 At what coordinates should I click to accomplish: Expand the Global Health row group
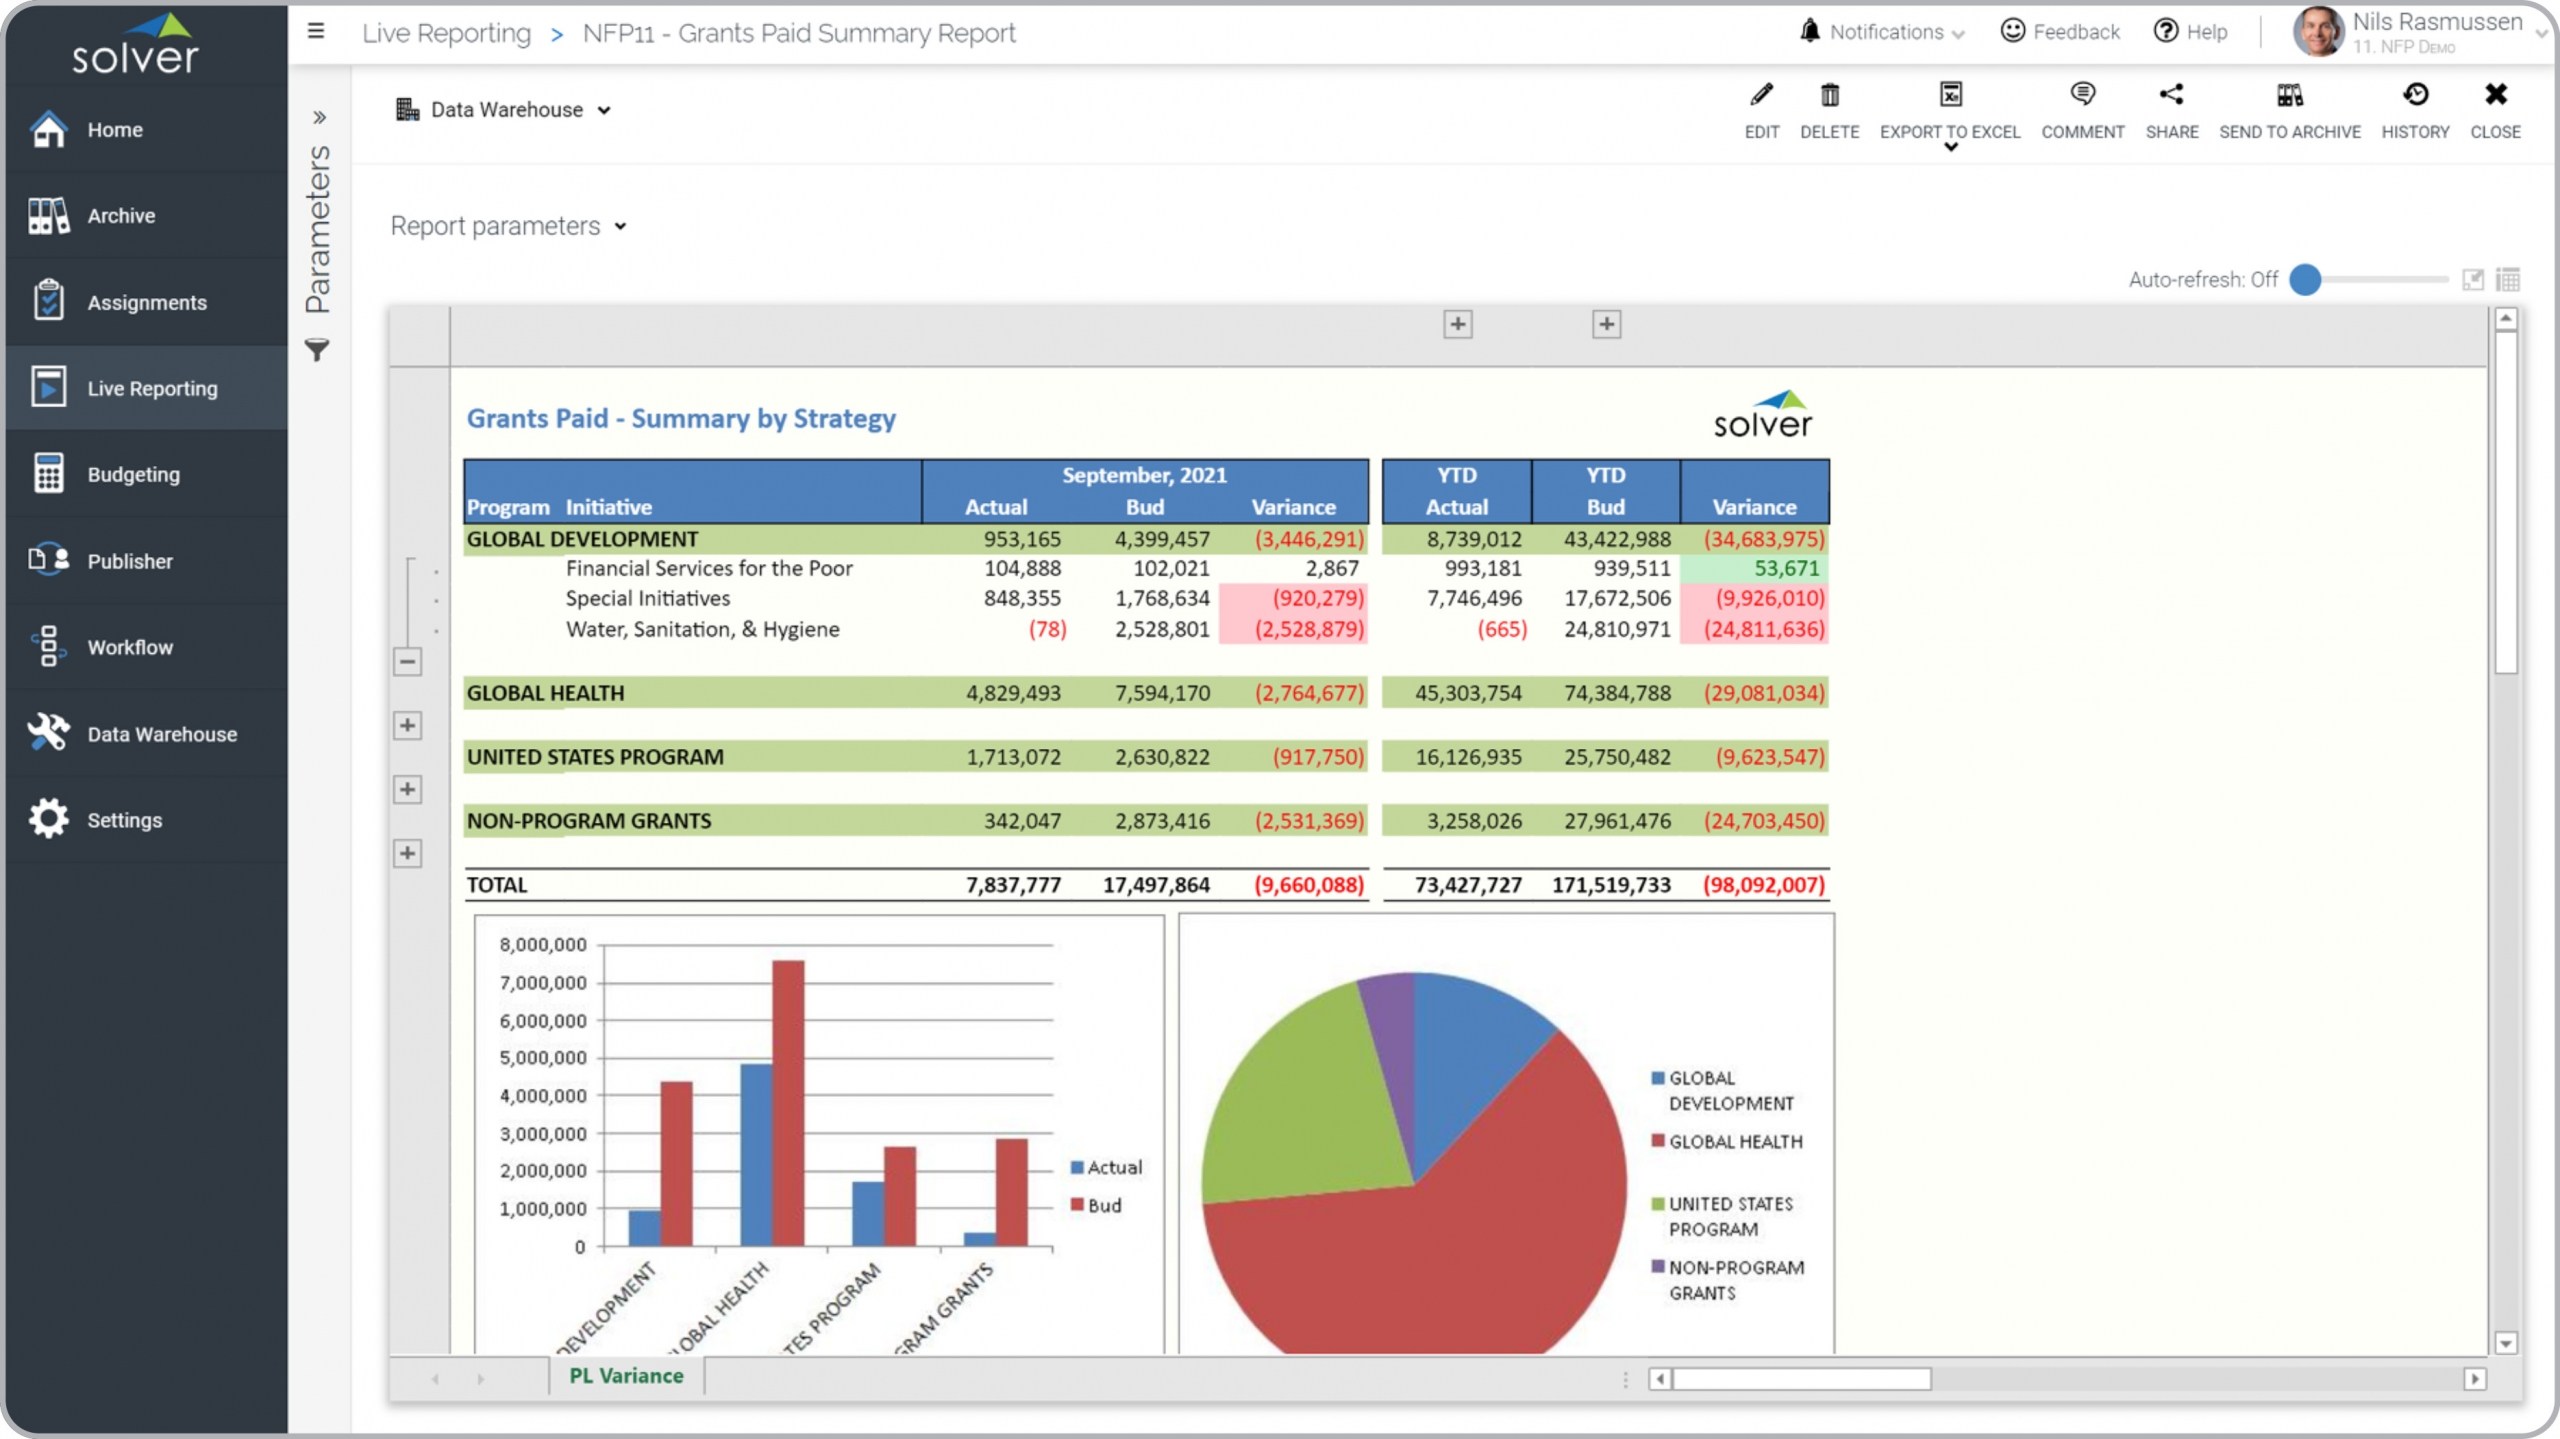407,726
